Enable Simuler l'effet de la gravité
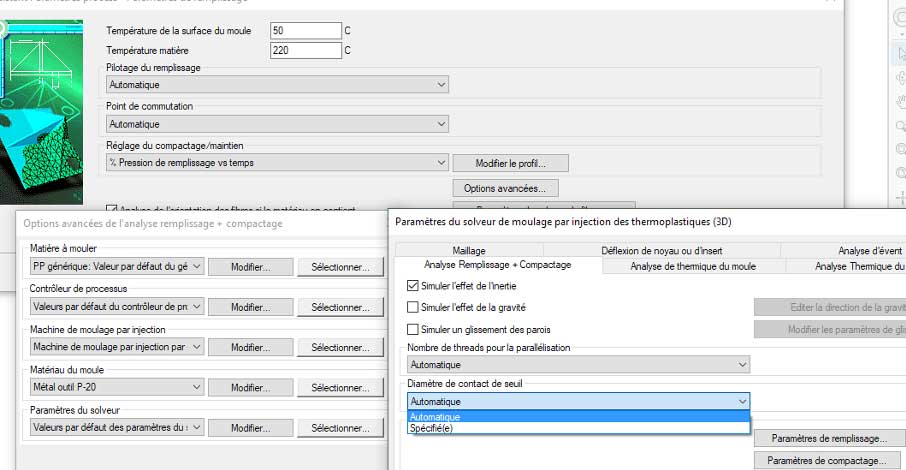Screen dimensions: 906x470 pos(414,307)
